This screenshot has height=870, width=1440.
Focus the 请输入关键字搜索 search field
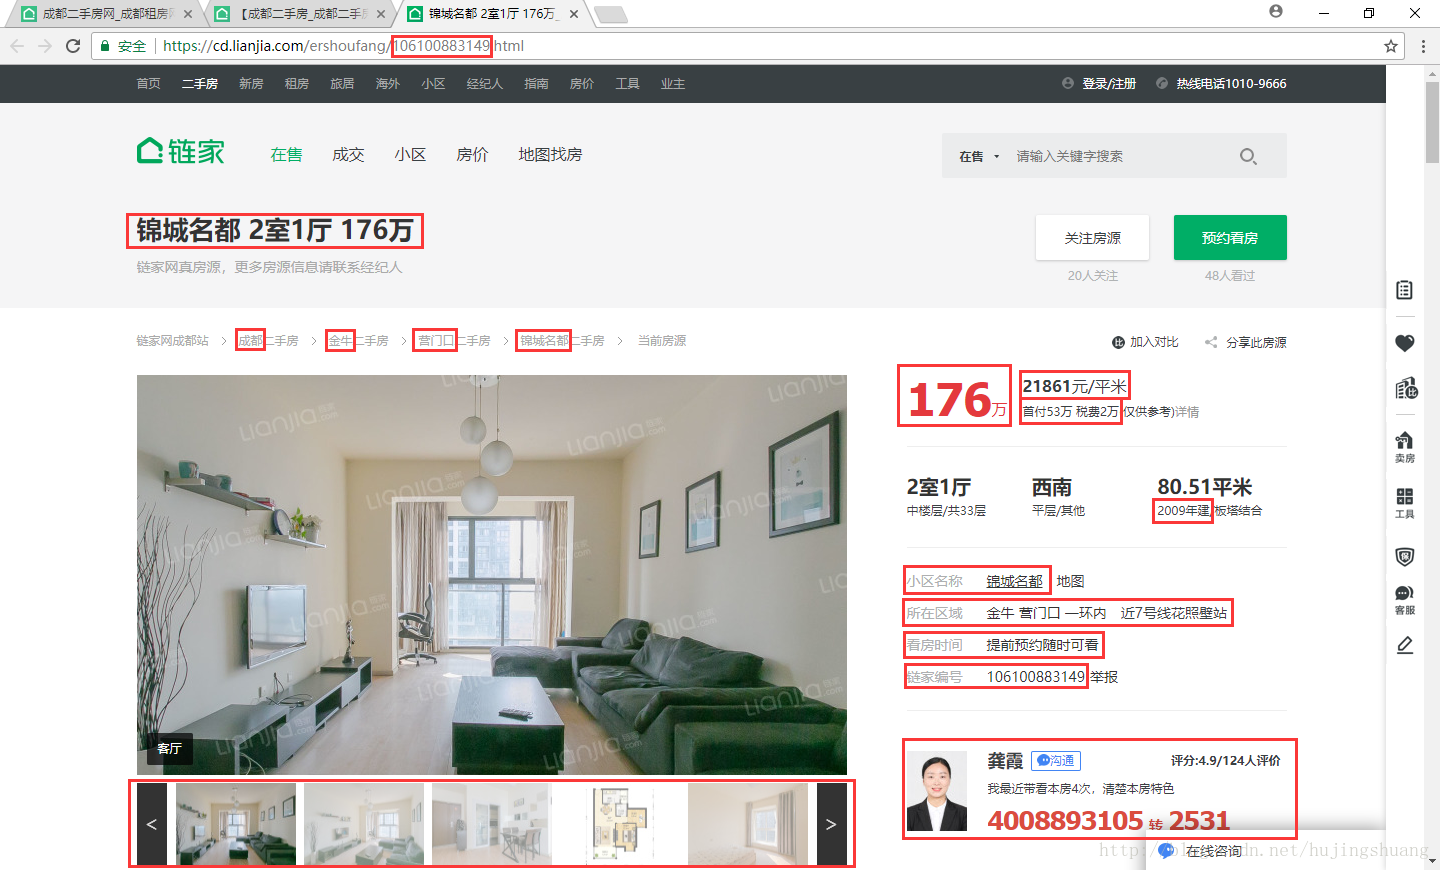(x=1120, y=156)
